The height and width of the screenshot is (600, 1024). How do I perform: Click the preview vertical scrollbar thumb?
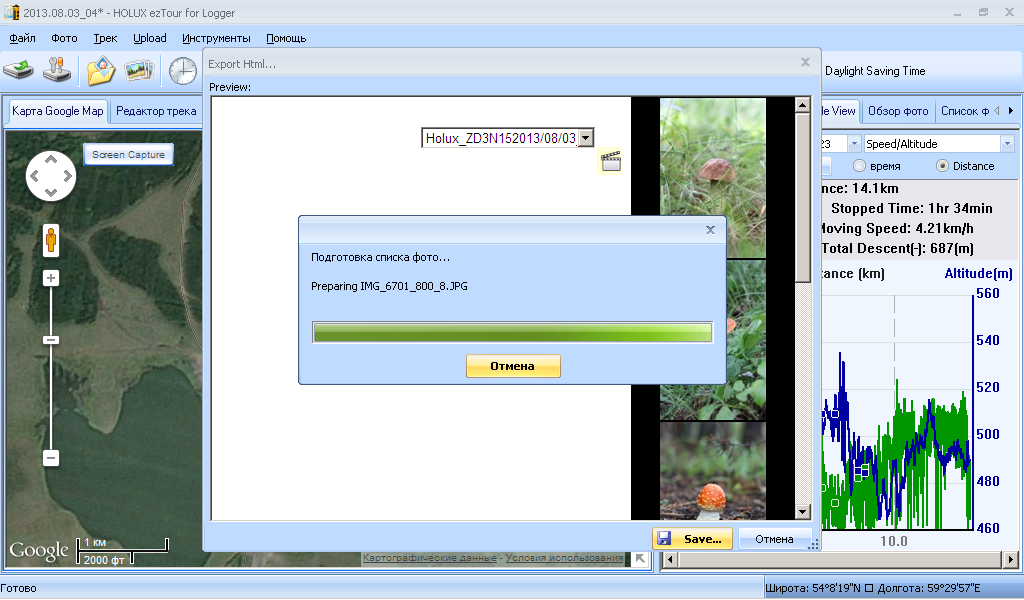tap(803, 198)
